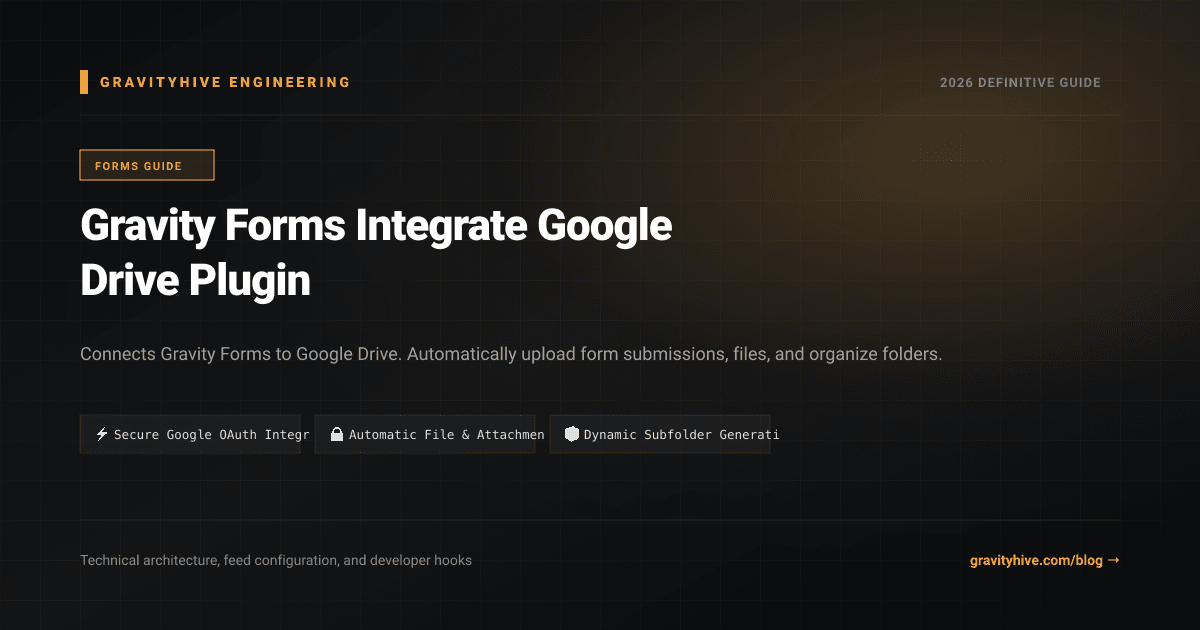
Task: Click the 2026 DEFINITIVE GUIDE label
Action: [x=1020, y=83]
